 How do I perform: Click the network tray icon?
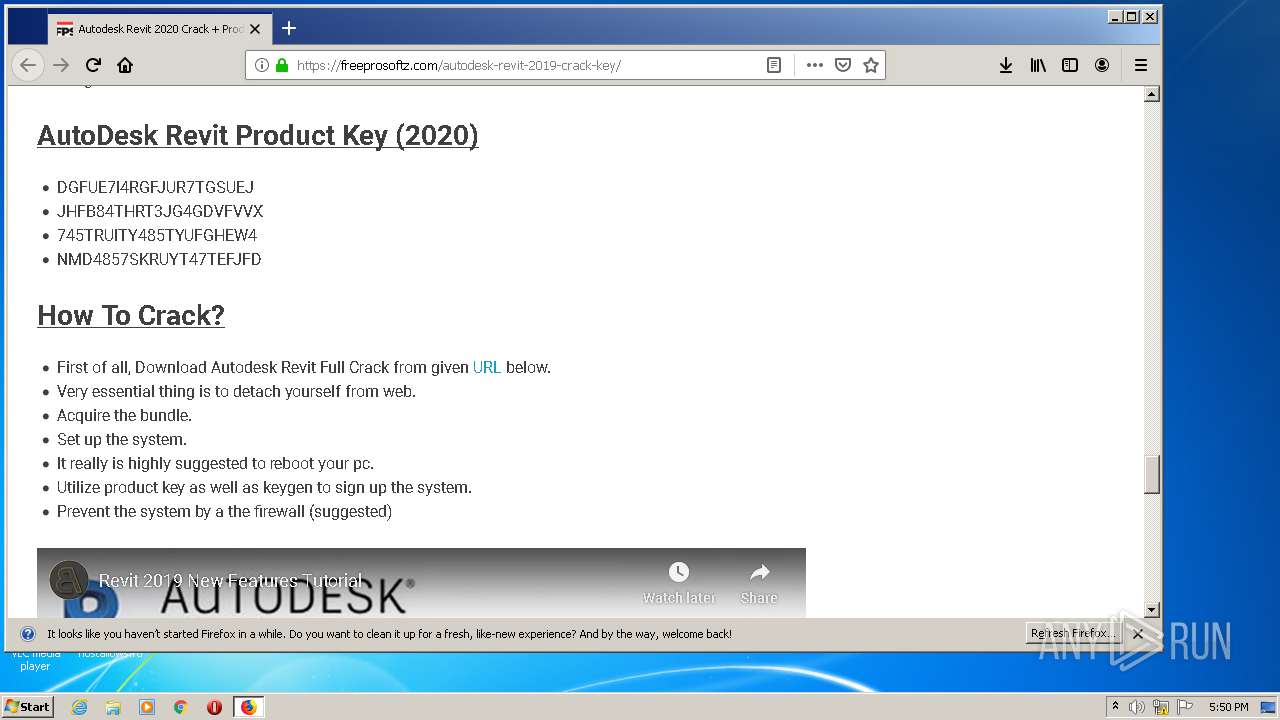[1161, 707]
